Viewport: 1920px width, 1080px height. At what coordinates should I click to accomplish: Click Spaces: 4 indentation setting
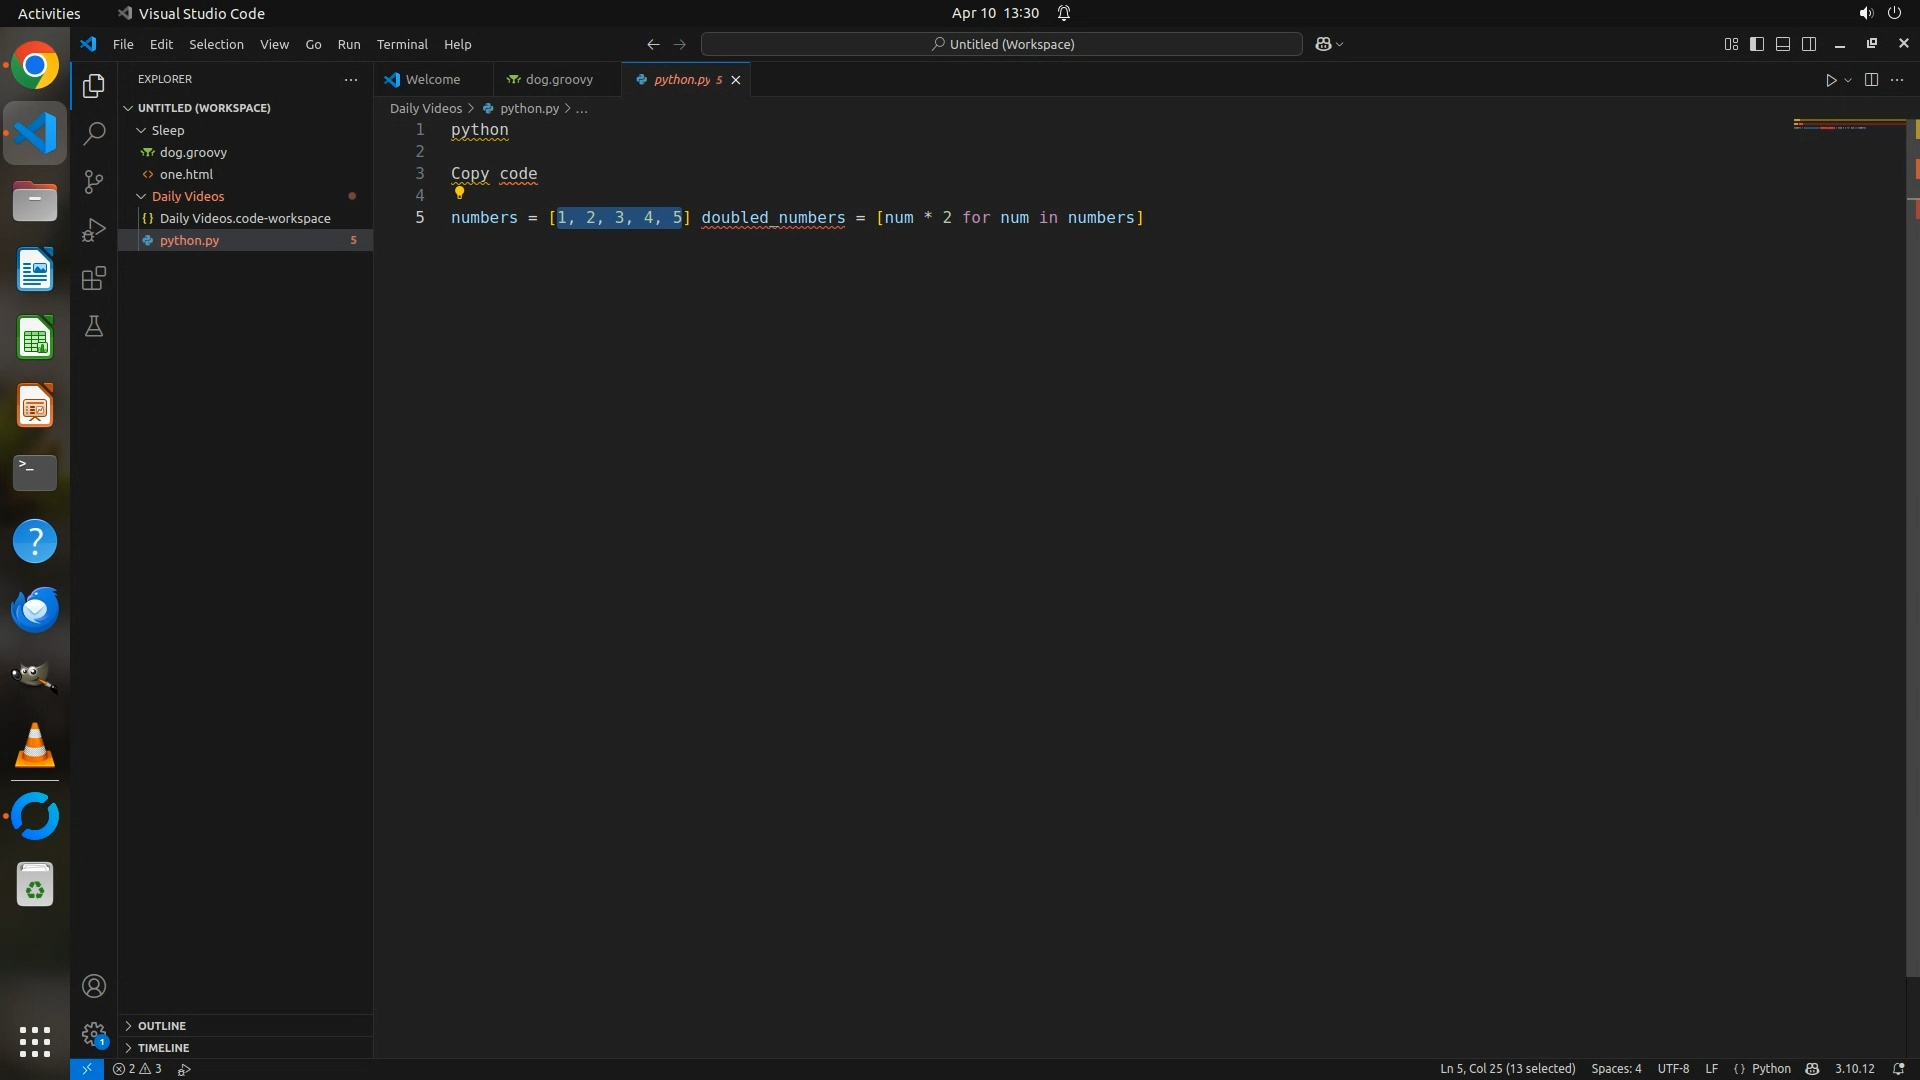[x=1616, y=1069]
